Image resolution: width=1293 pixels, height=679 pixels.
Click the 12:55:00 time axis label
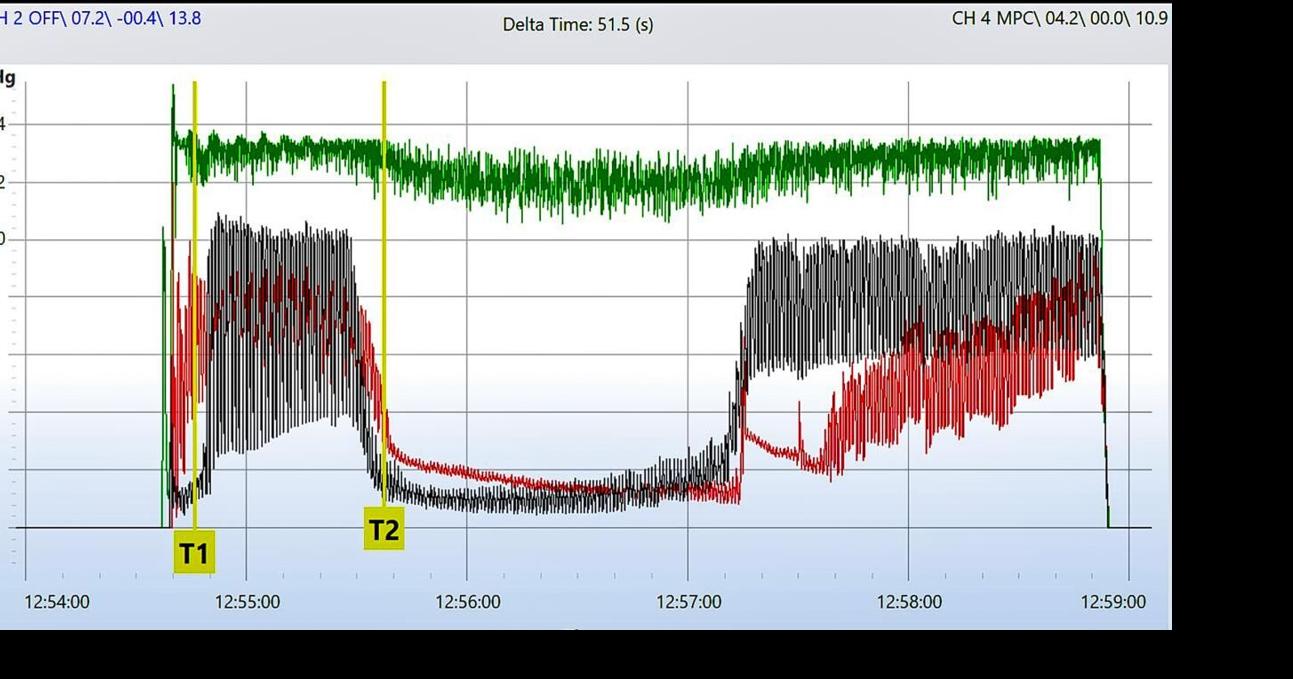coord(247,602)
